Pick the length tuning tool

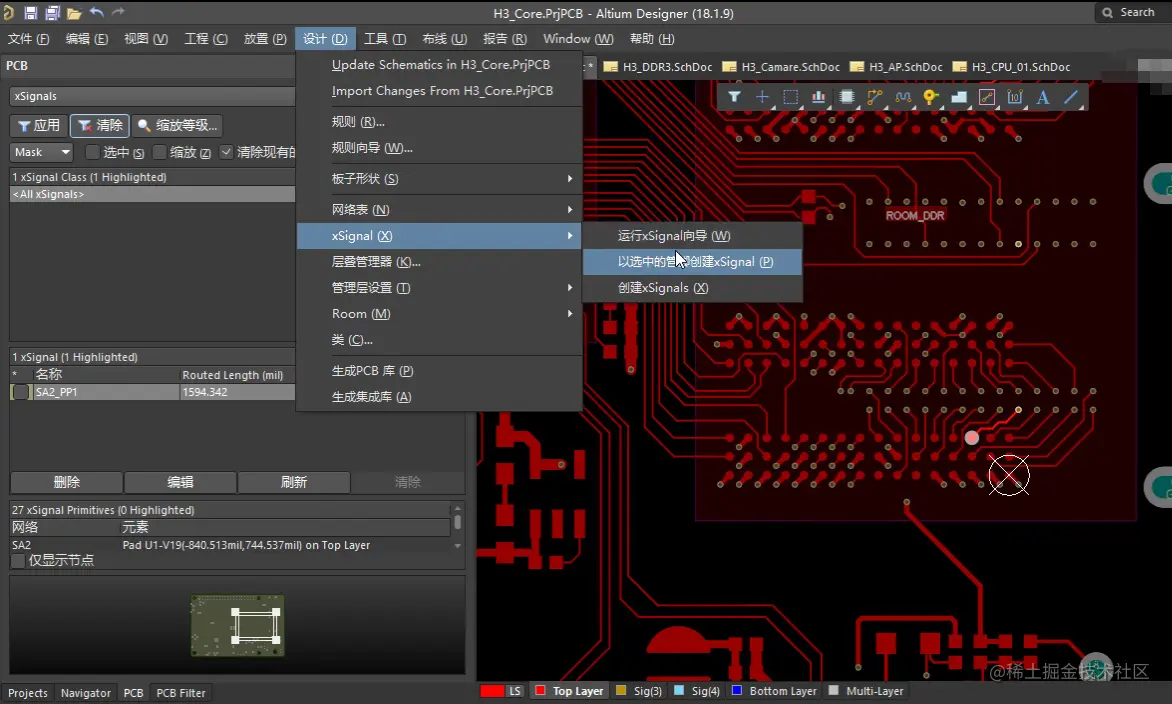903,96
